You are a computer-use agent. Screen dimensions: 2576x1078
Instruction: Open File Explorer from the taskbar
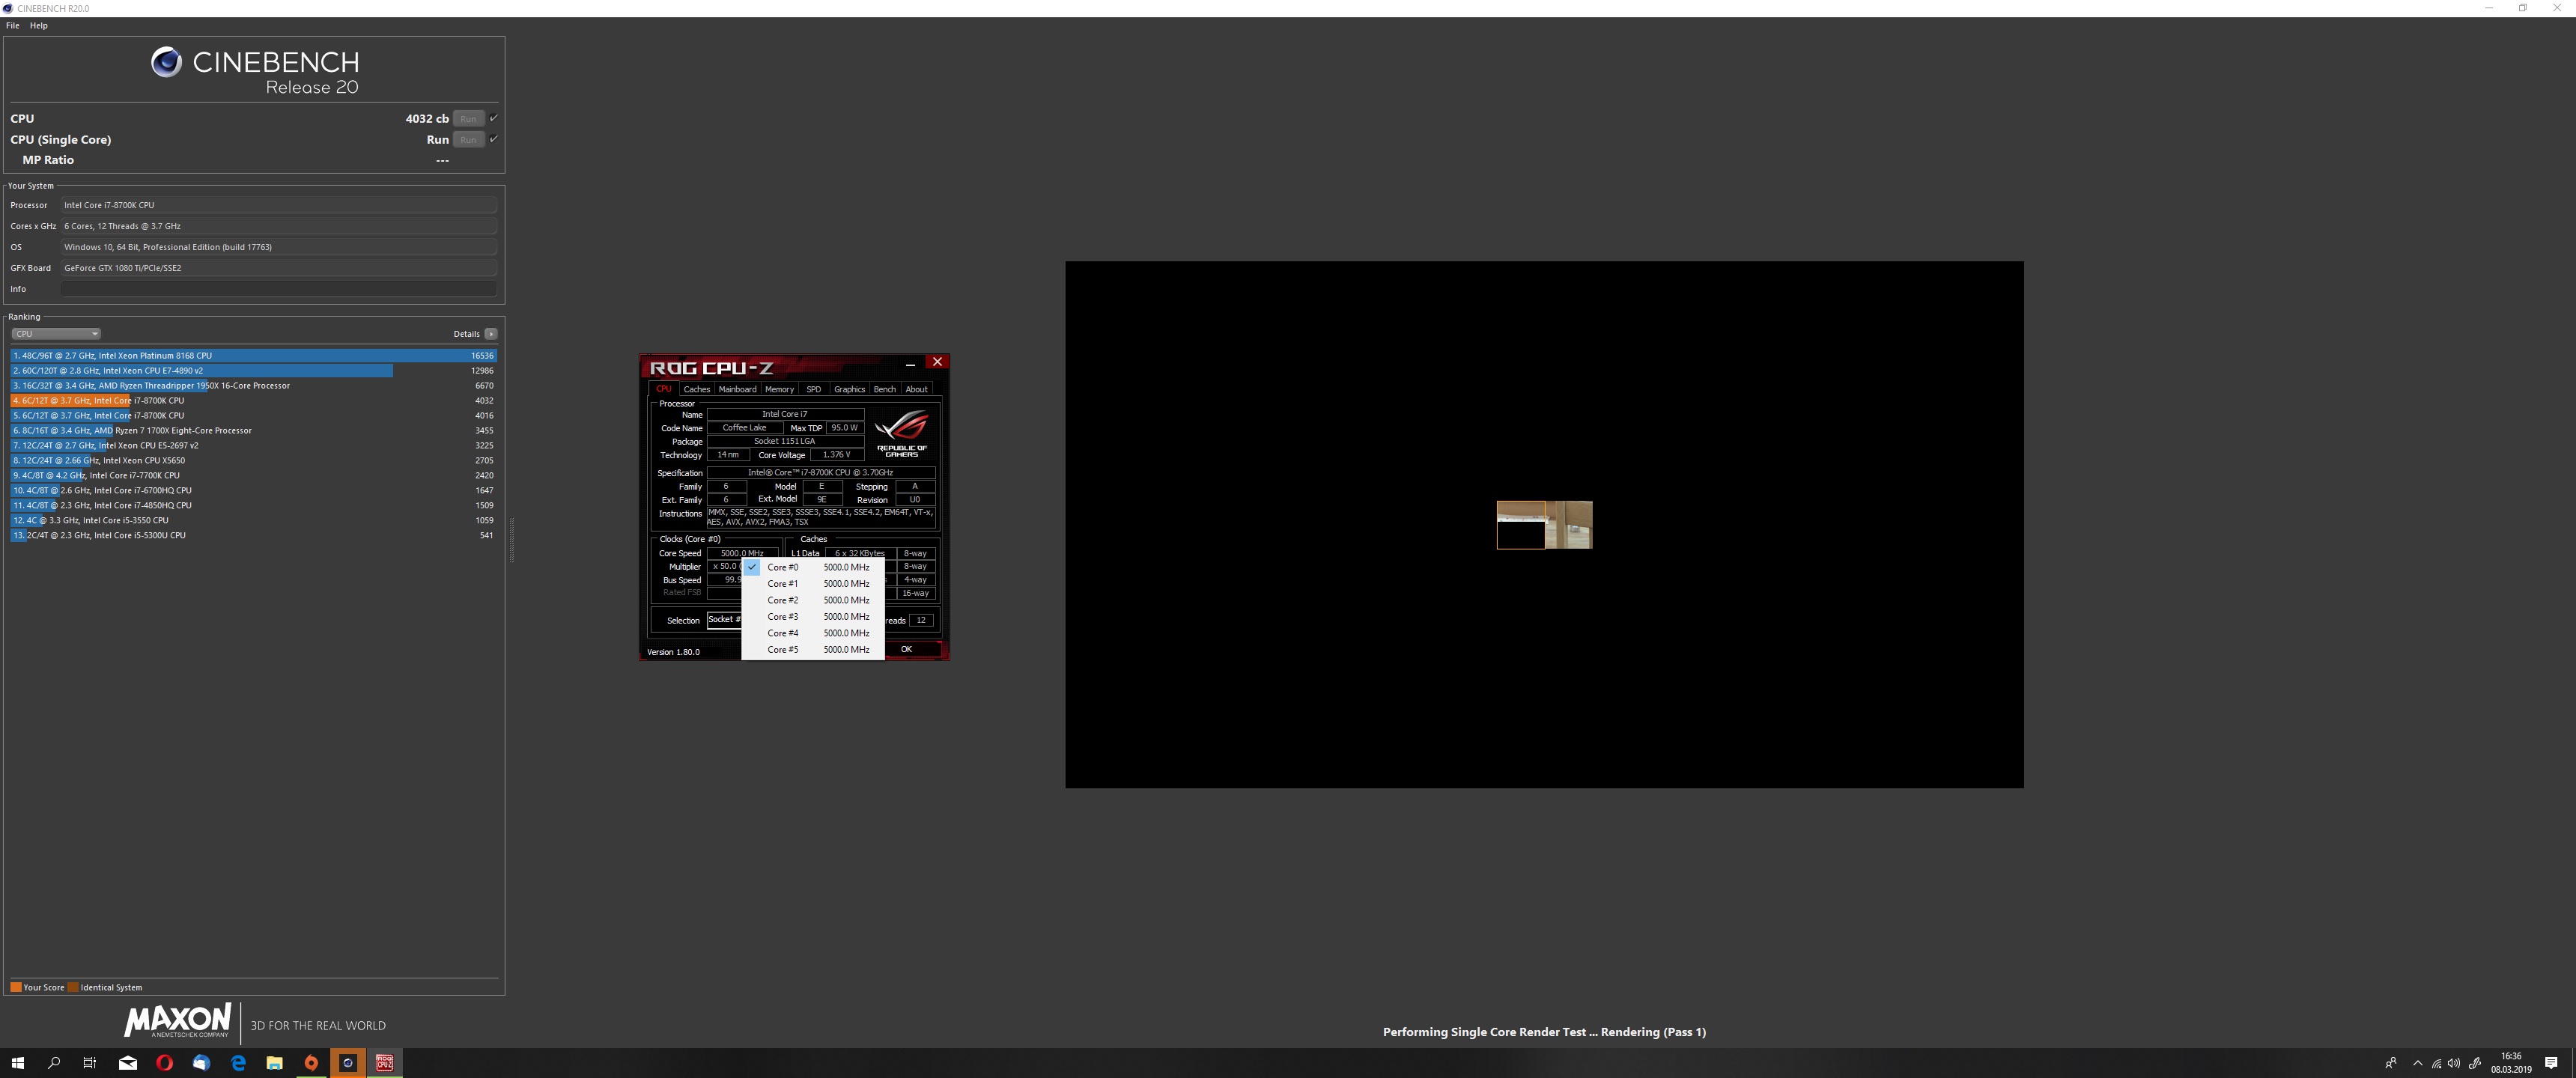[x=274, y=1063]
